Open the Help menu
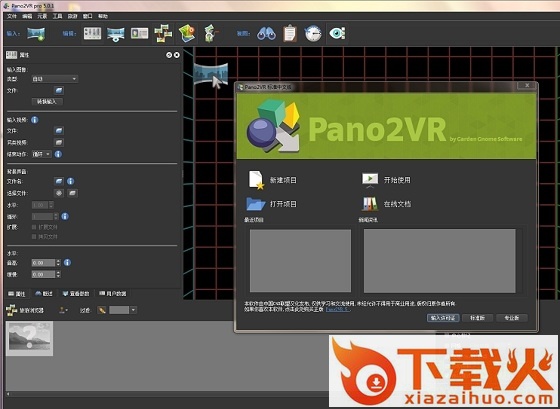560x409 pixels. 102,16
